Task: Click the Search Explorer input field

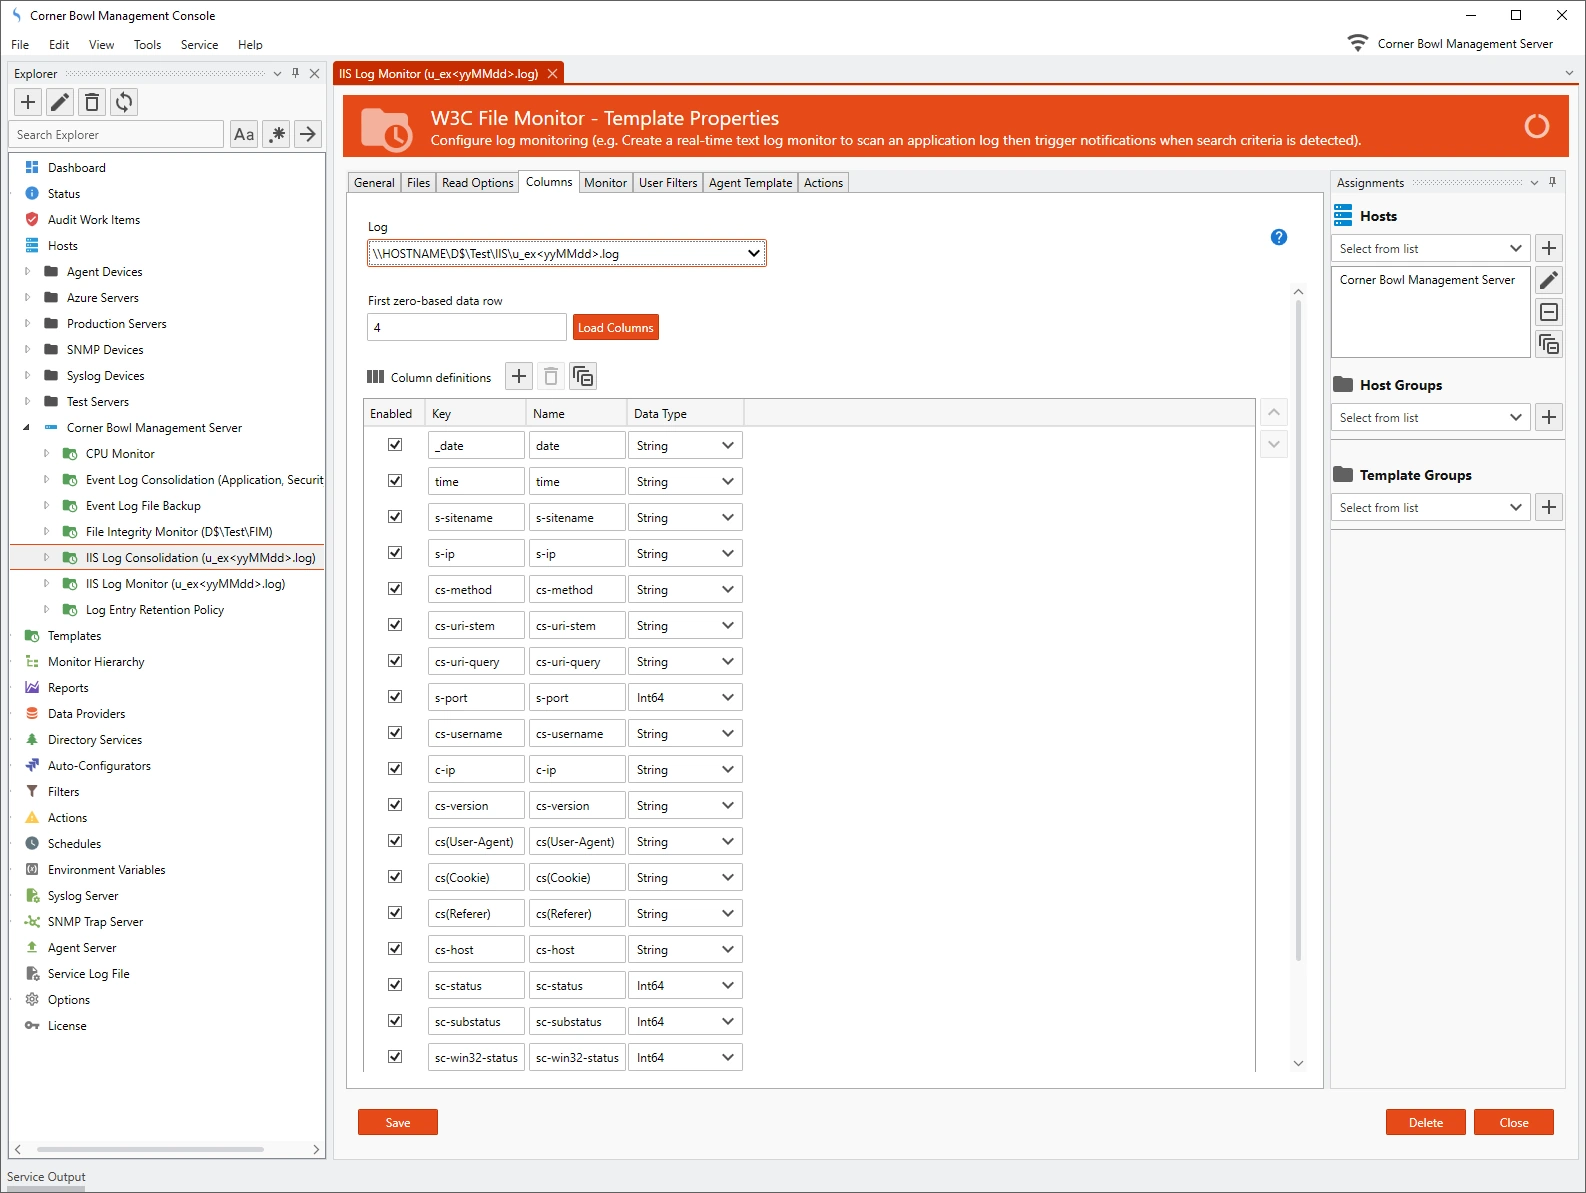Action: (116, 135)
